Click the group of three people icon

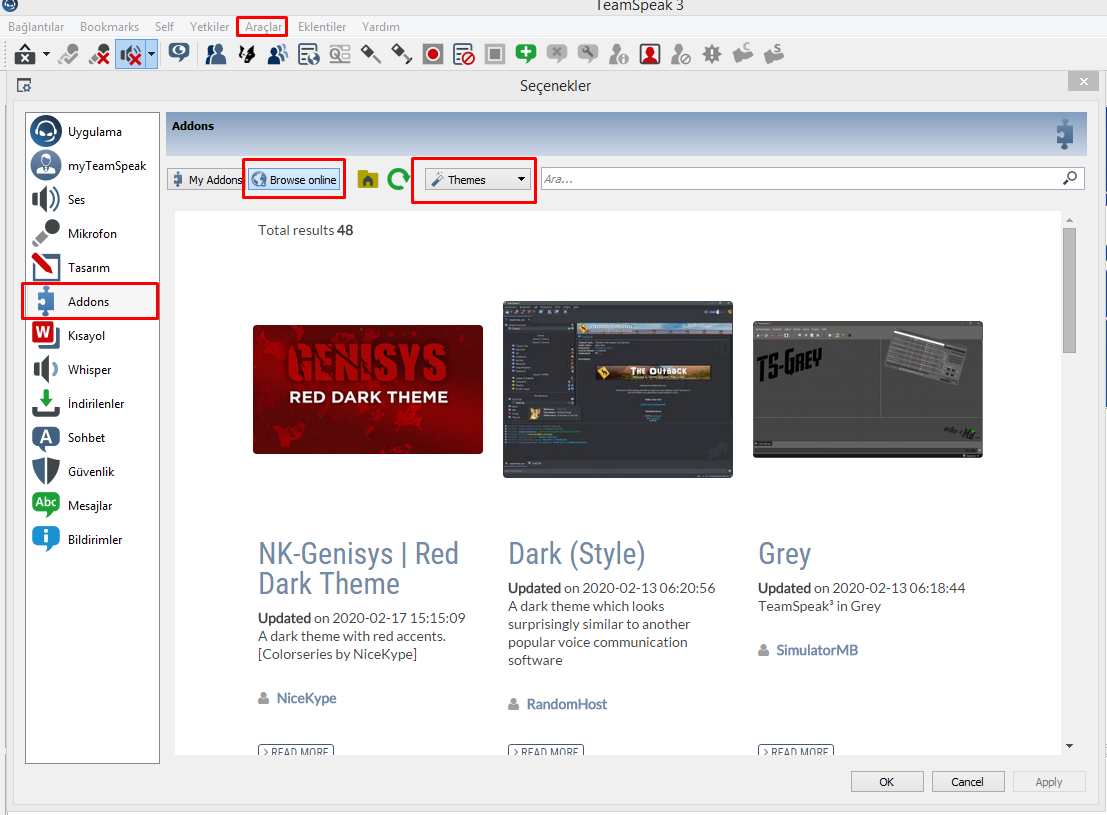pyautogui.click(x=277, y=54)
